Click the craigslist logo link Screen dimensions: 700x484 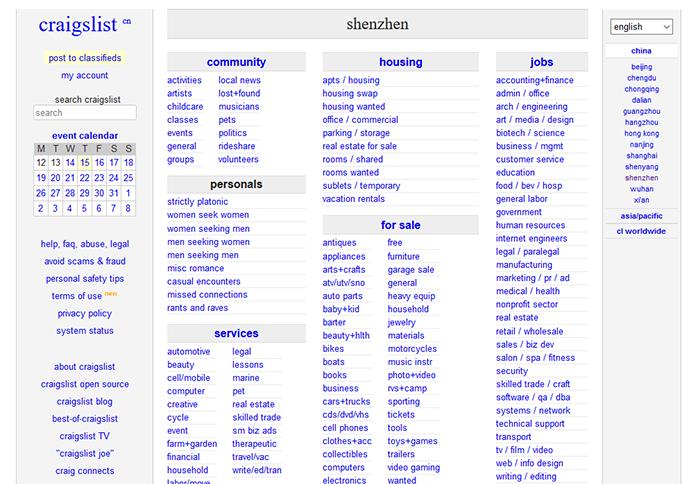[x=78, y=25]
